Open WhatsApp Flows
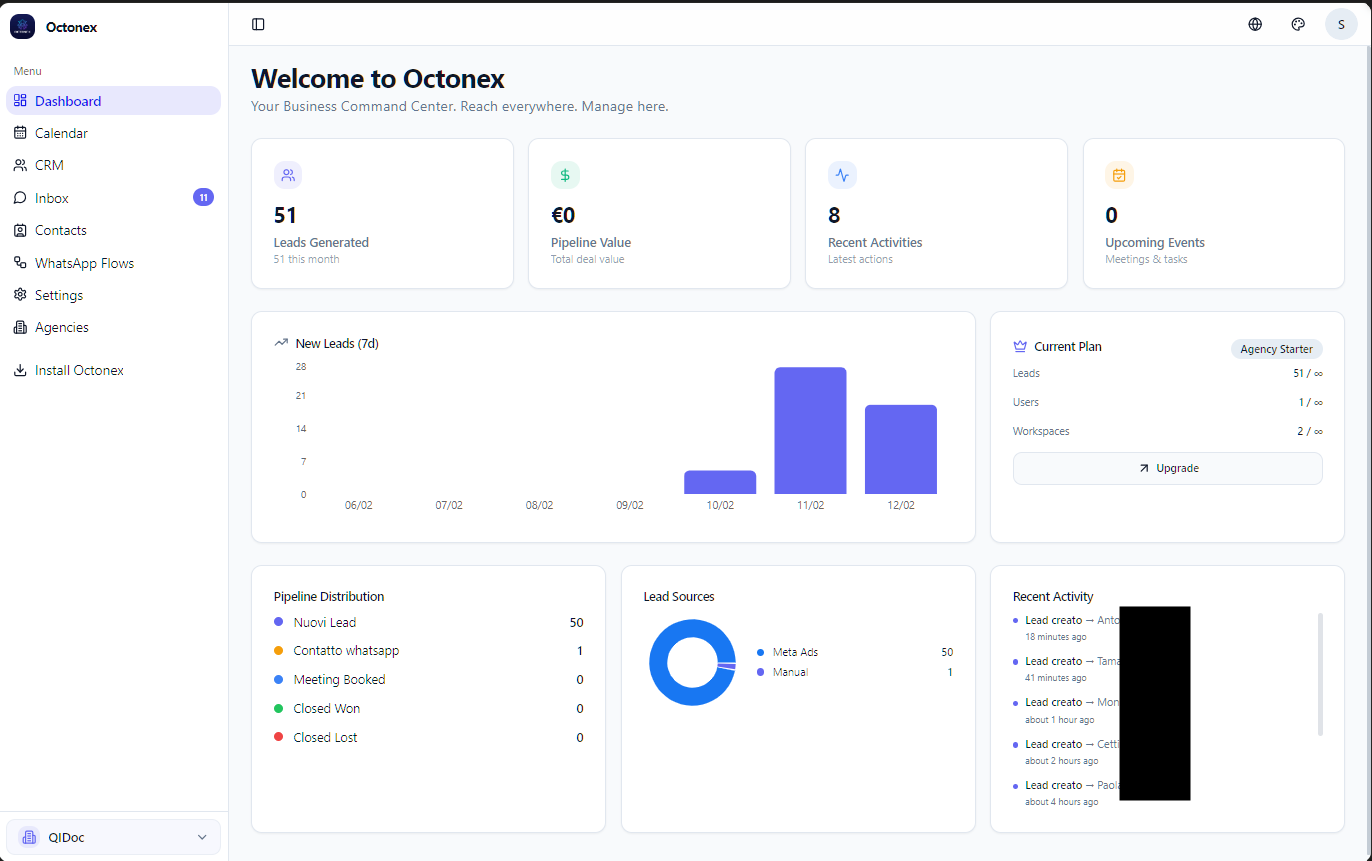This screenshot has width=1372, height=861. point(84,262)
